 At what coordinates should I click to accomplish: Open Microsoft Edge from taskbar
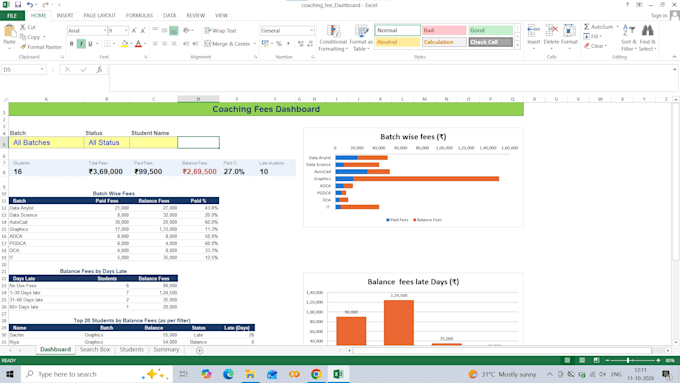(x=228, y=374)
